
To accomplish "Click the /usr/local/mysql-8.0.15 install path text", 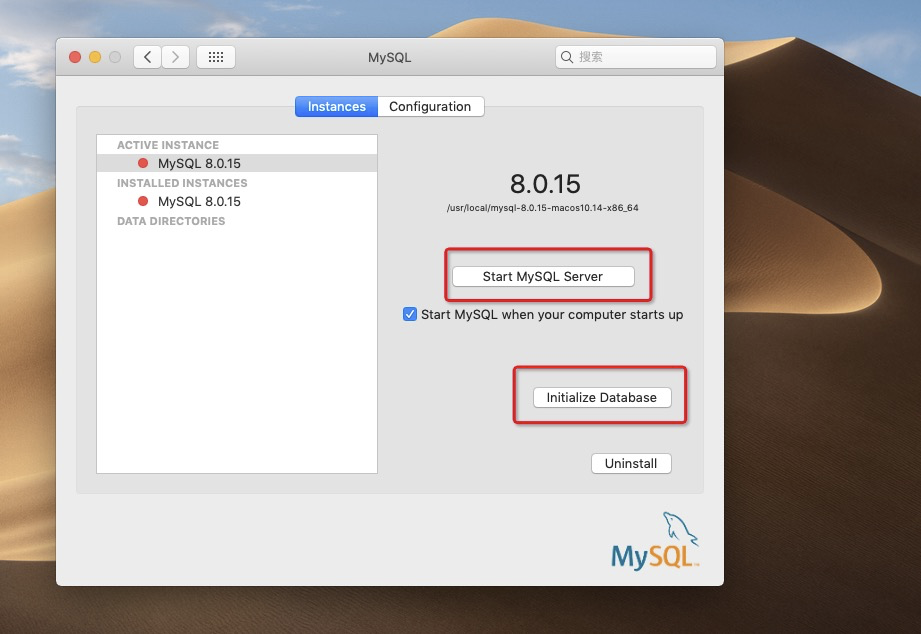I will coord(542,208).
